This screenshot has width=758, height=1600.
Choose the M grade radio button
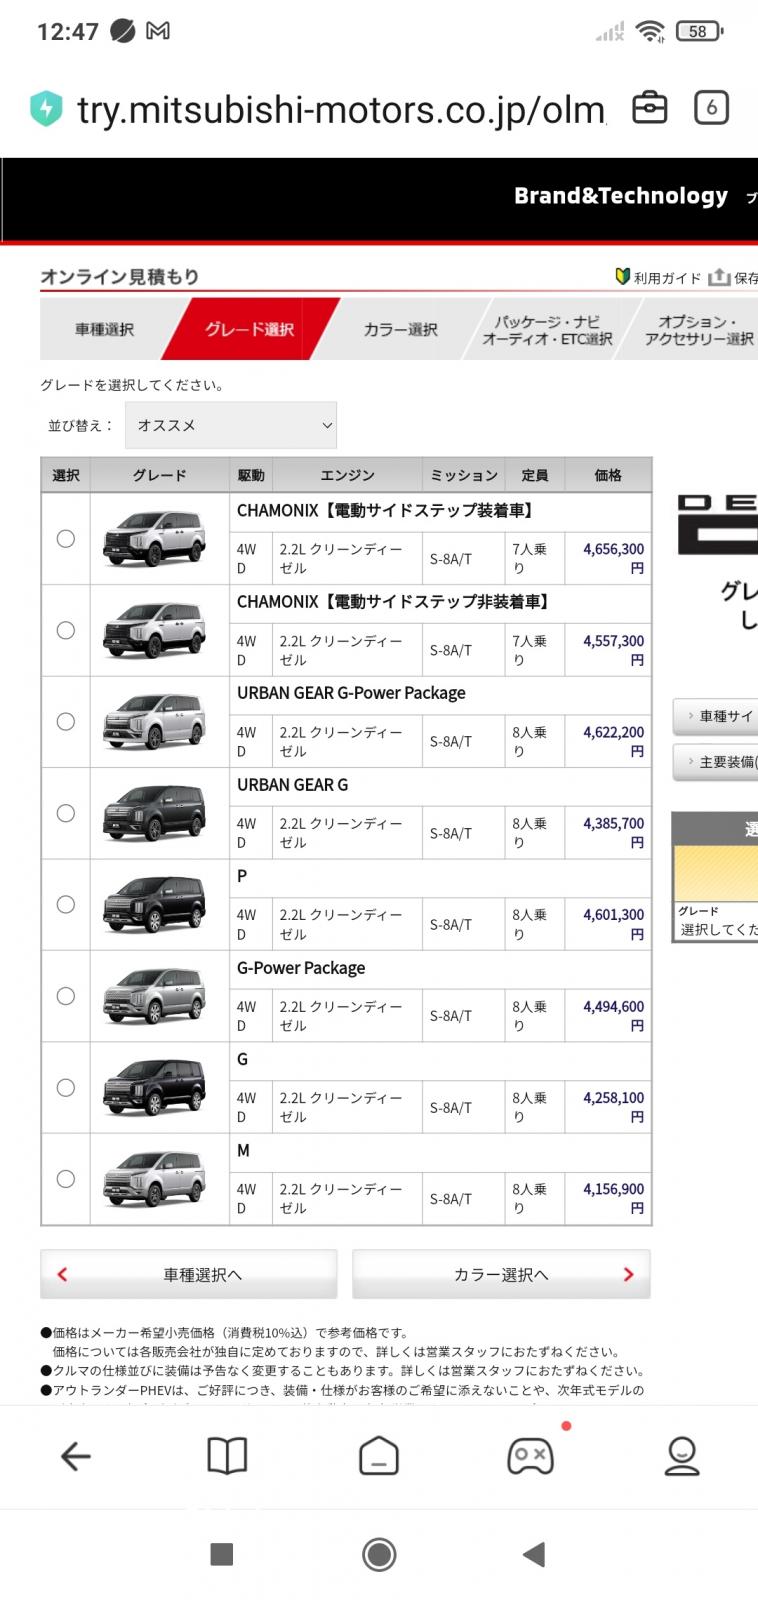point(66,1179)
